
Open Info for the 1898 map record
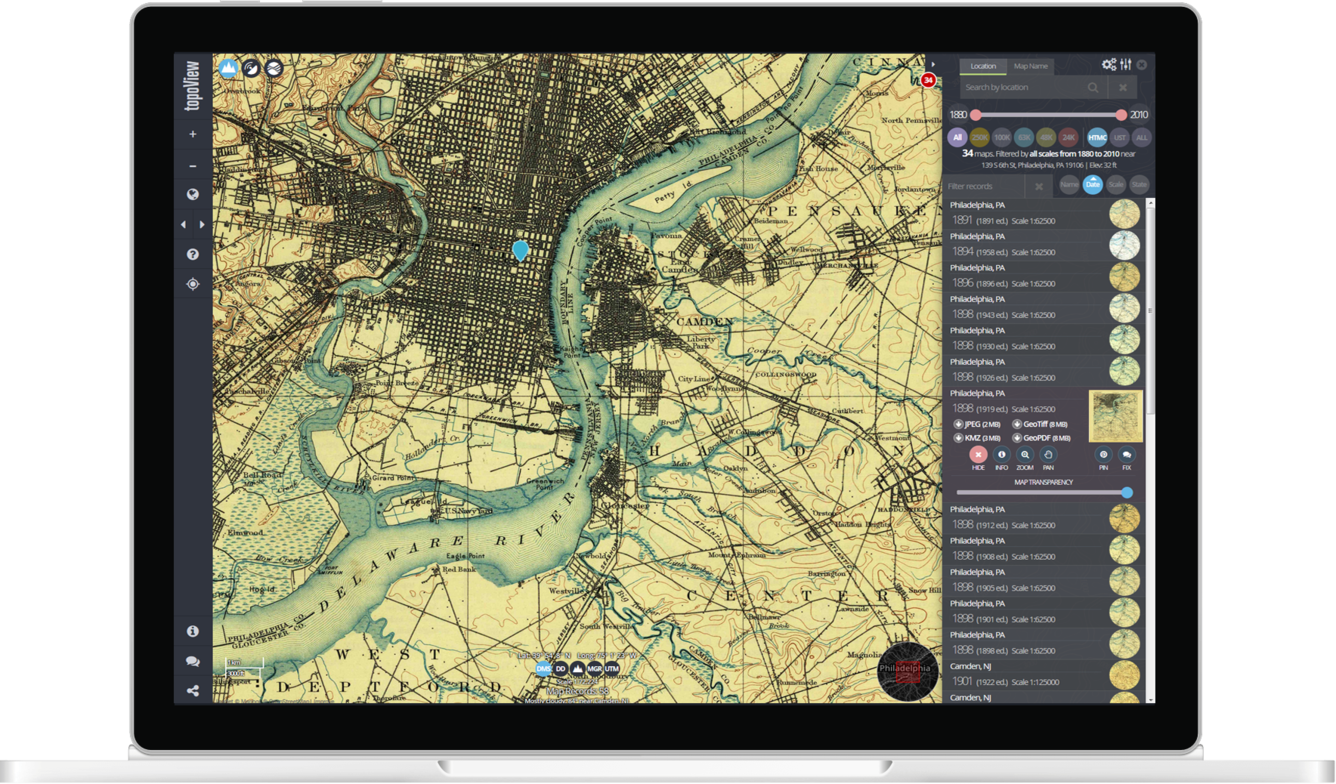coord(1002,454)
